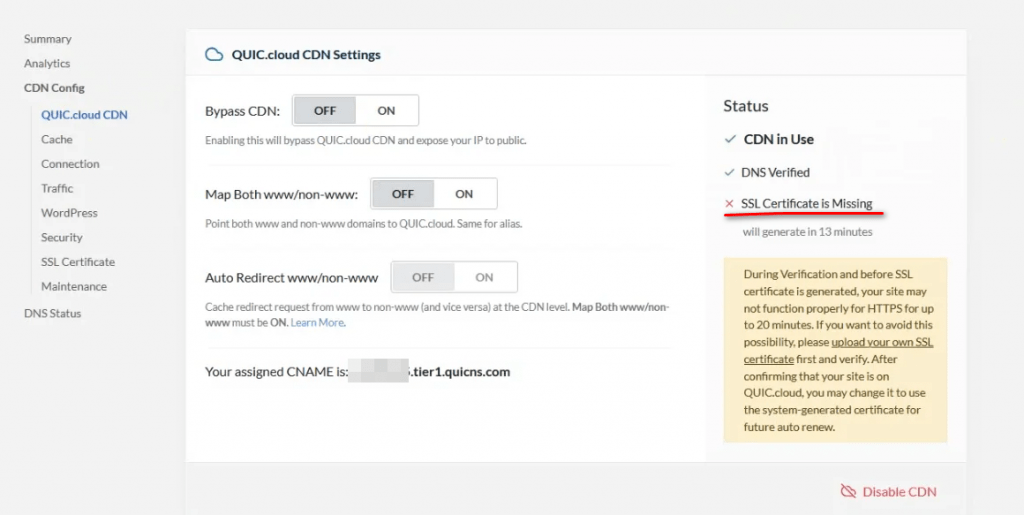
Task: Open the Traffic settings submenu
Action: (57, 189)
